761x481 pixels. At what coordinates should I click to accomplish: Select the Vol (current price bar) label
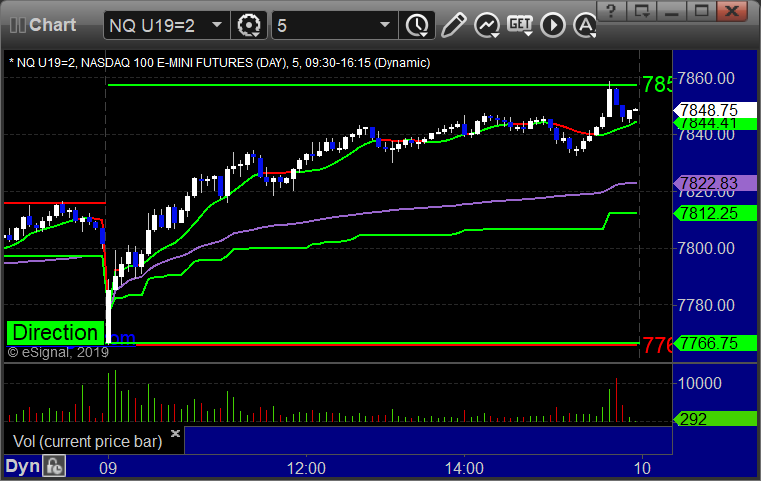(87, 441)
